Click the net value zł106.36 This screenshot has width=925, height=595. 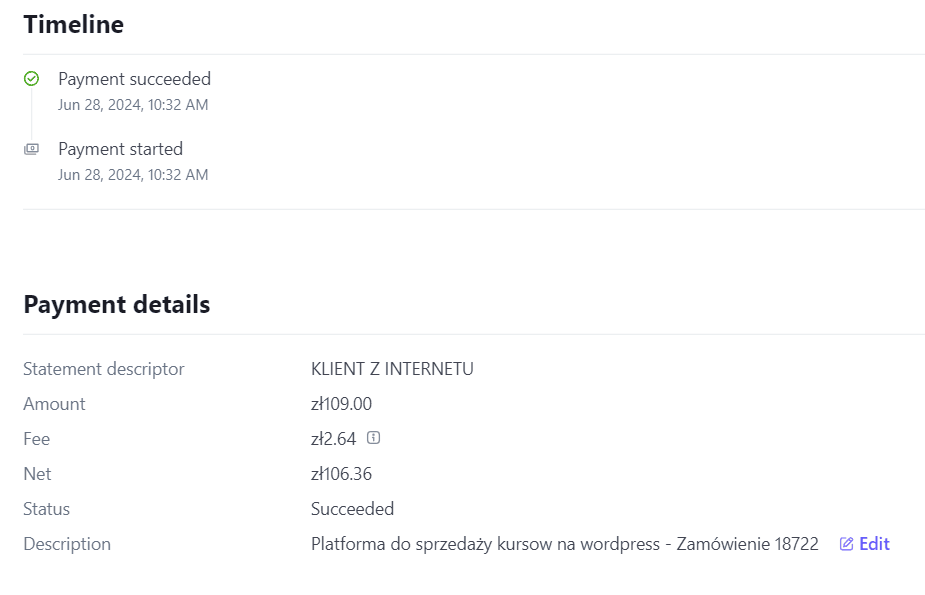342,474
